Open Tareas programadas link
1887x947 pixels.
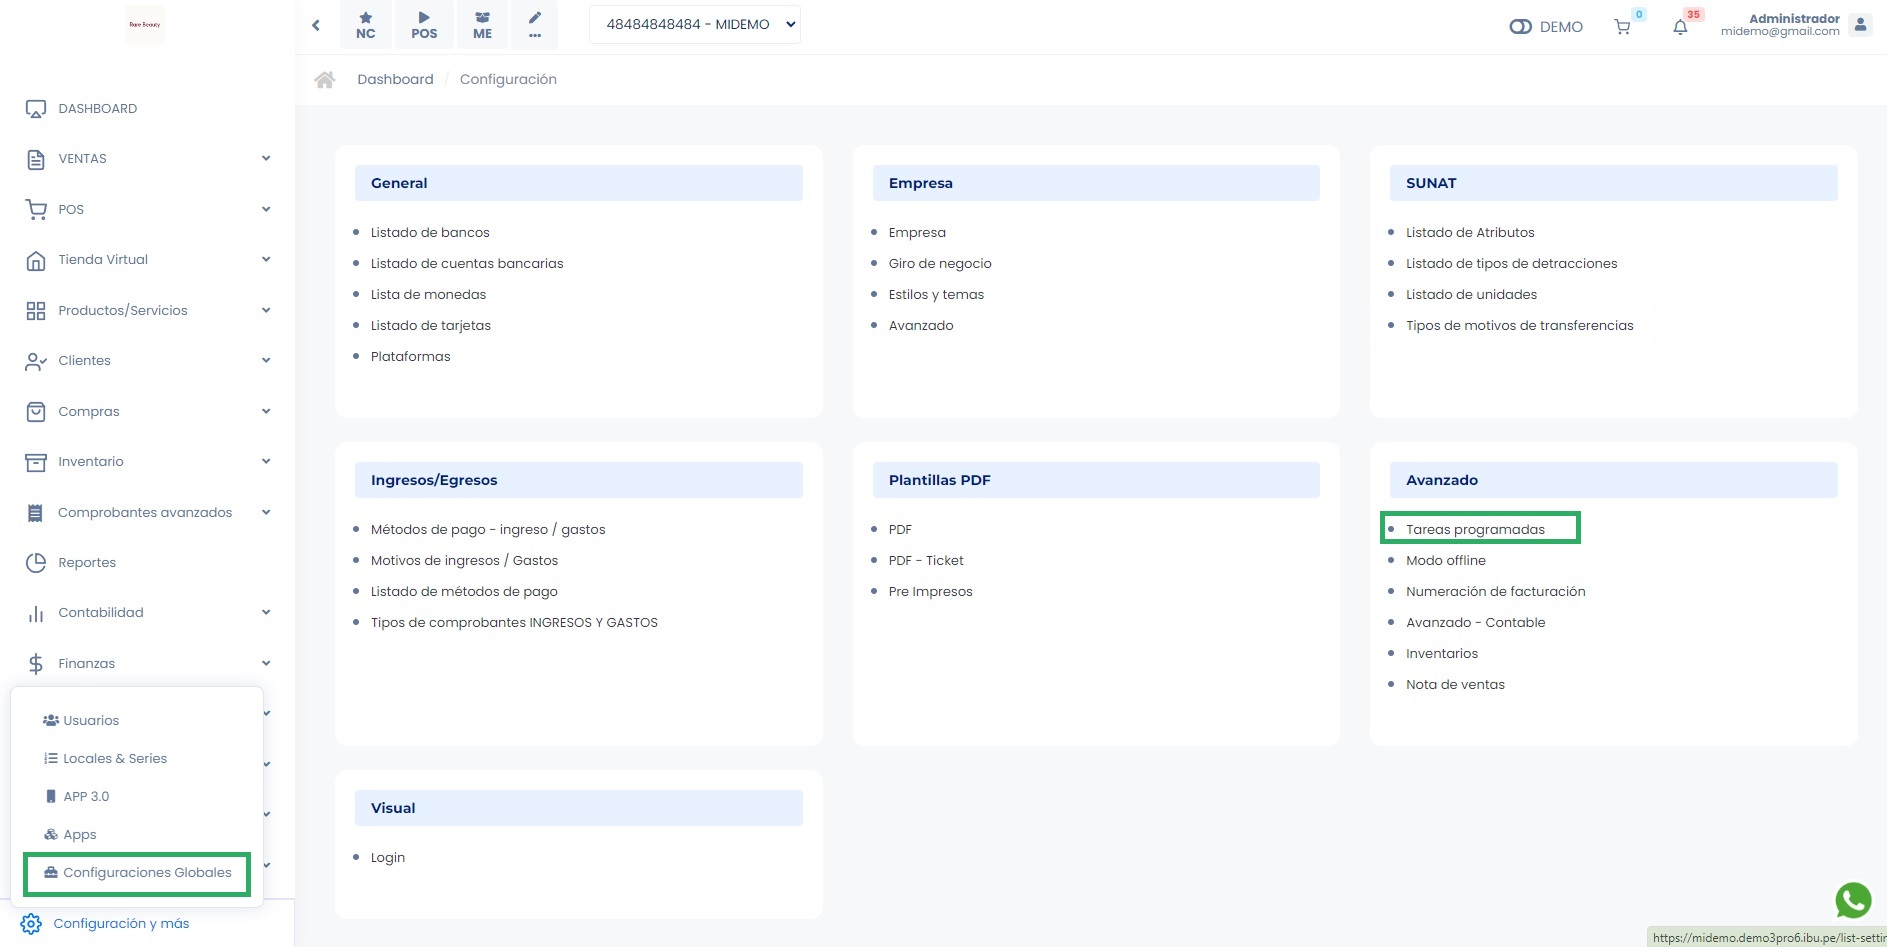point(1475,530)
